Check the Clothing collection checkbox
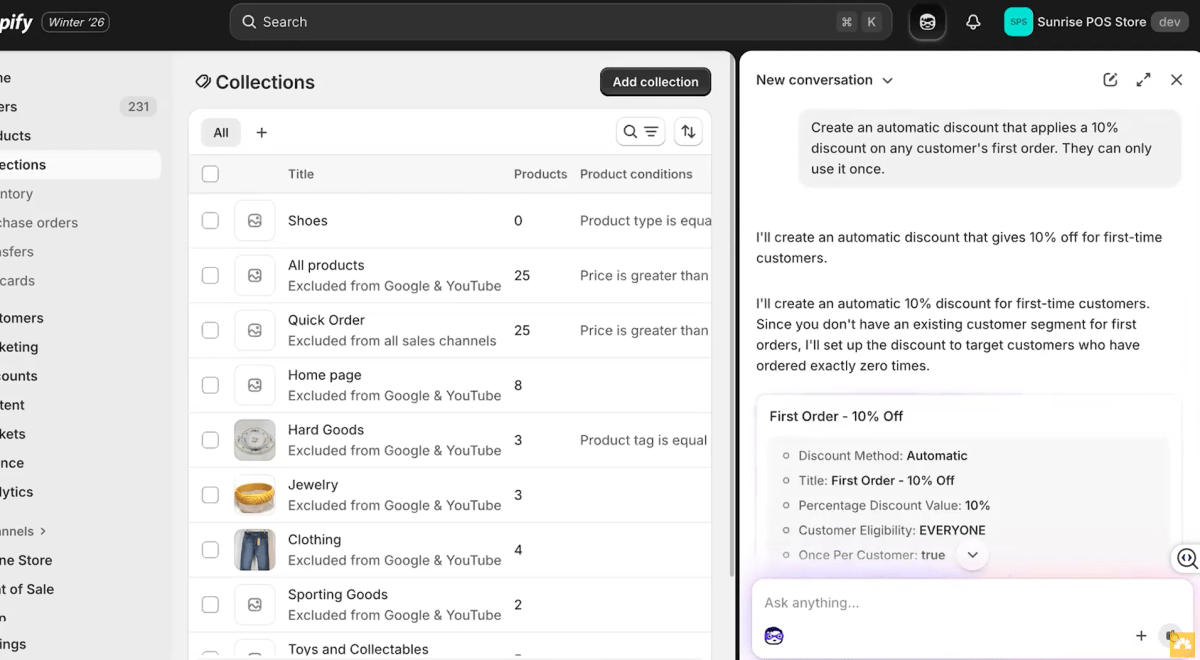Image resolution: width=1200 pixels, height=660 pixels. tap(210, 550)
